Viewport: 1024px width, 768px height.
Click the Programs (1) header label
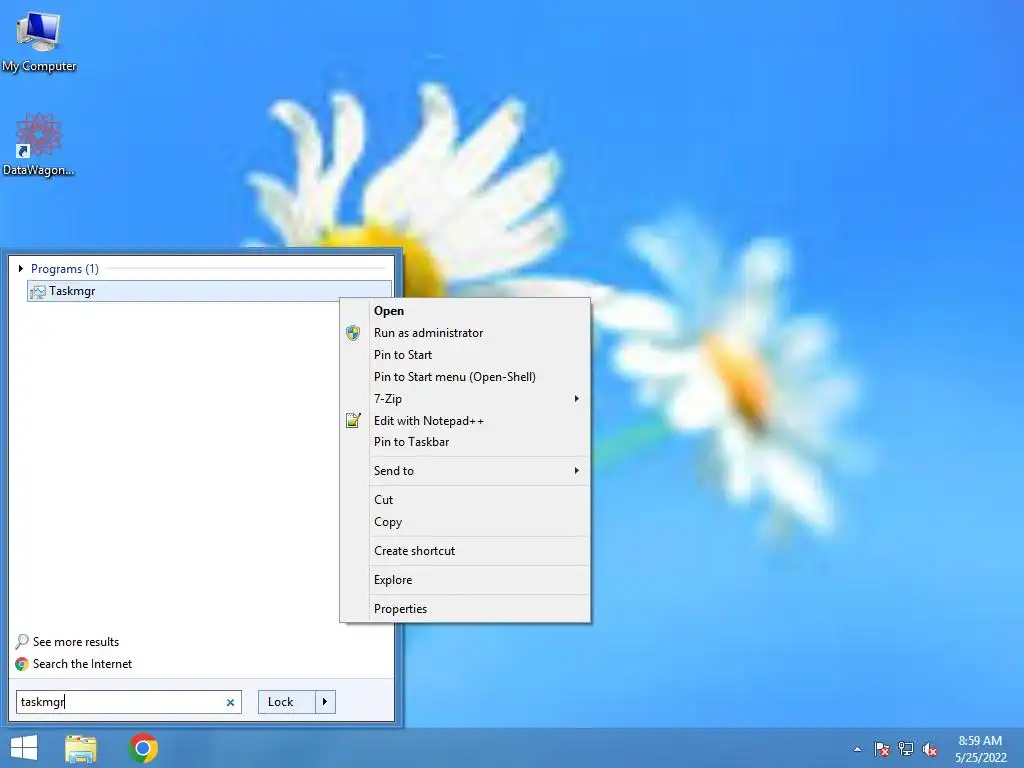click(65, 269)
